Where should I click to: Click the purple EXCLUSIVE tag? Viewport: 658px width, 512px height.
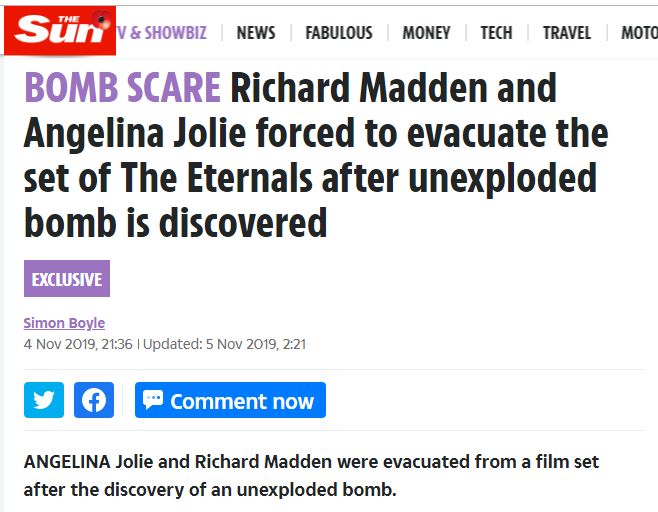67,279
